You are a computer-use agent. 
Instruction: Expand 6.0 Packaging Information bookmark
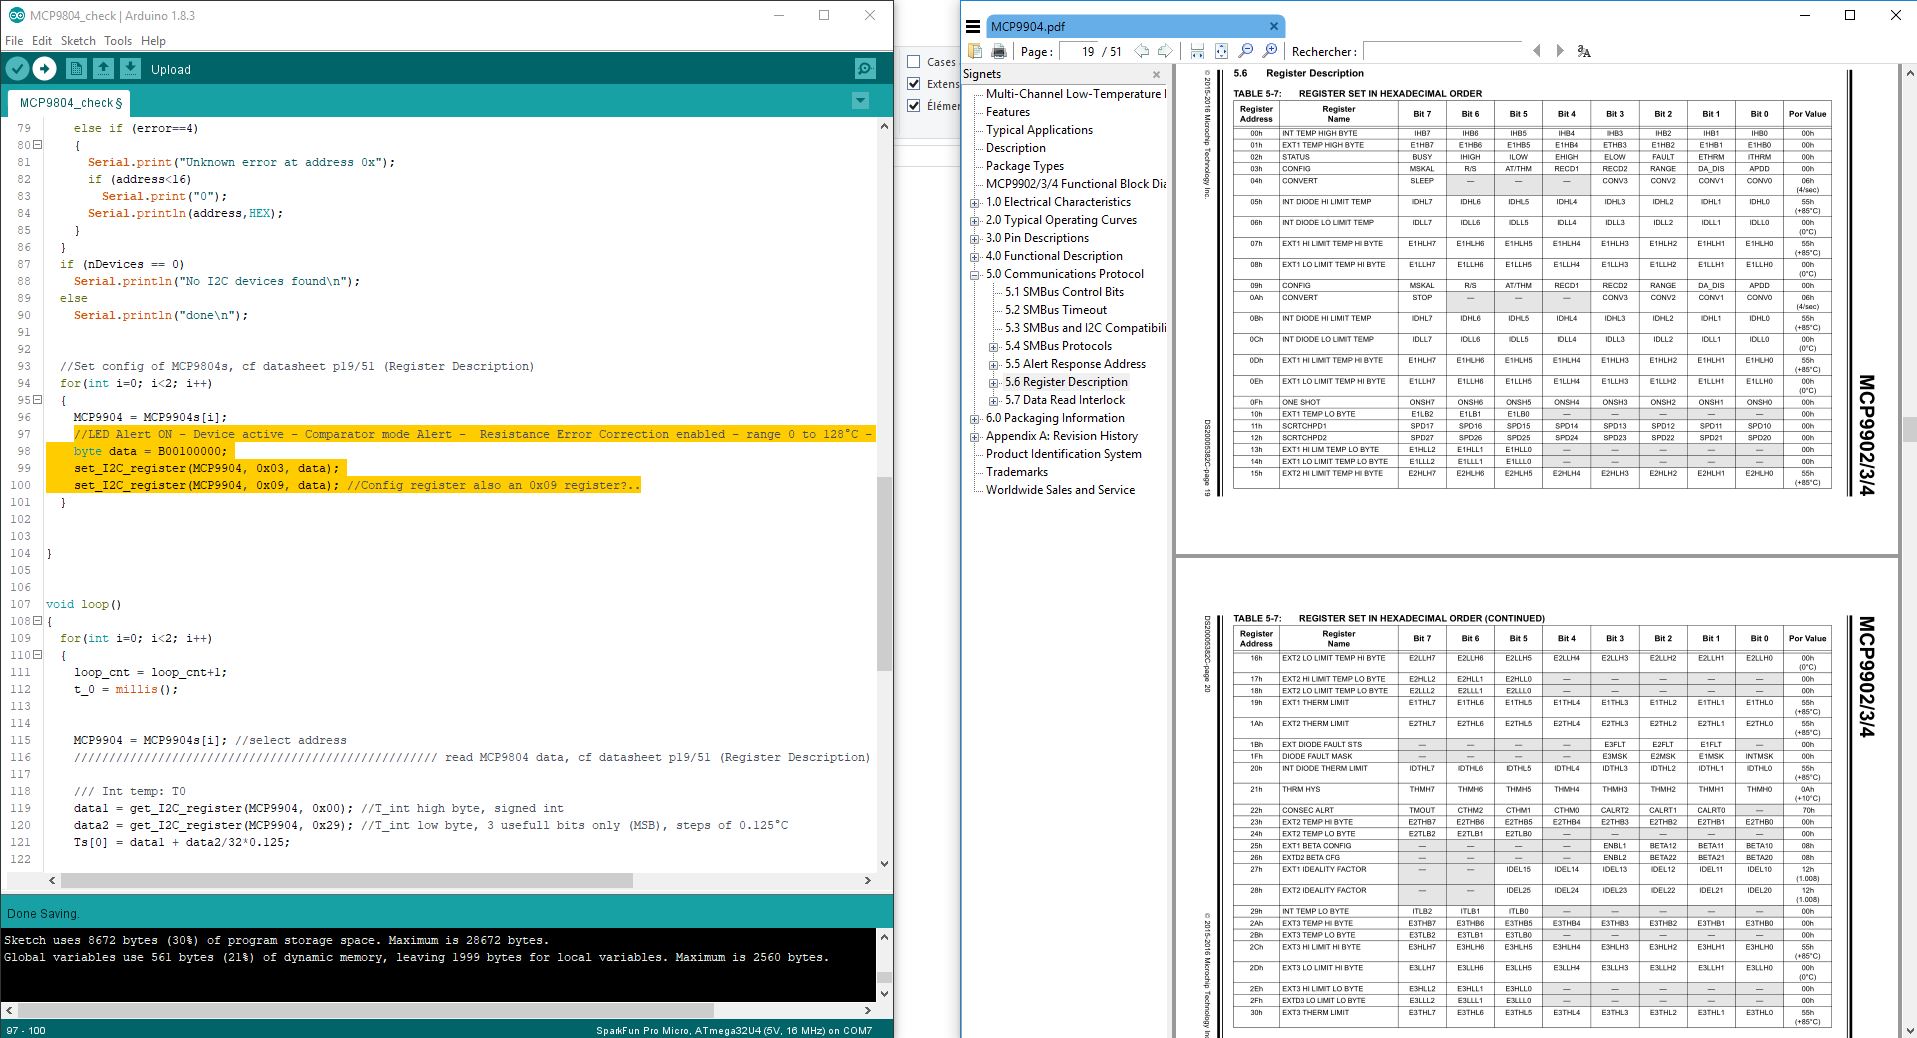coord(975,419)
